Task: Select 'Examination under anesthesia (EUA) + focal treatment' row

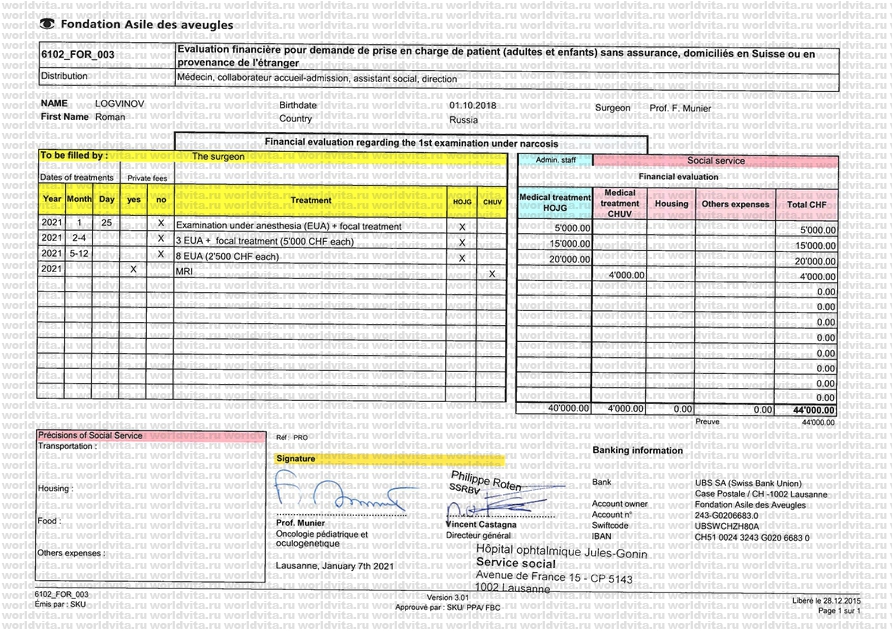Action: pos(289,226)
